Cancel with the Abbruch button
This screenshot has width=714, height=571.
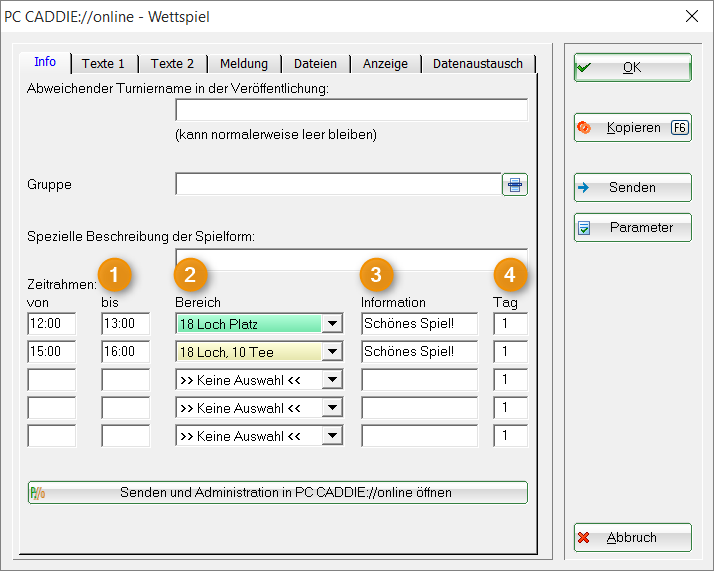coord(632,537)
